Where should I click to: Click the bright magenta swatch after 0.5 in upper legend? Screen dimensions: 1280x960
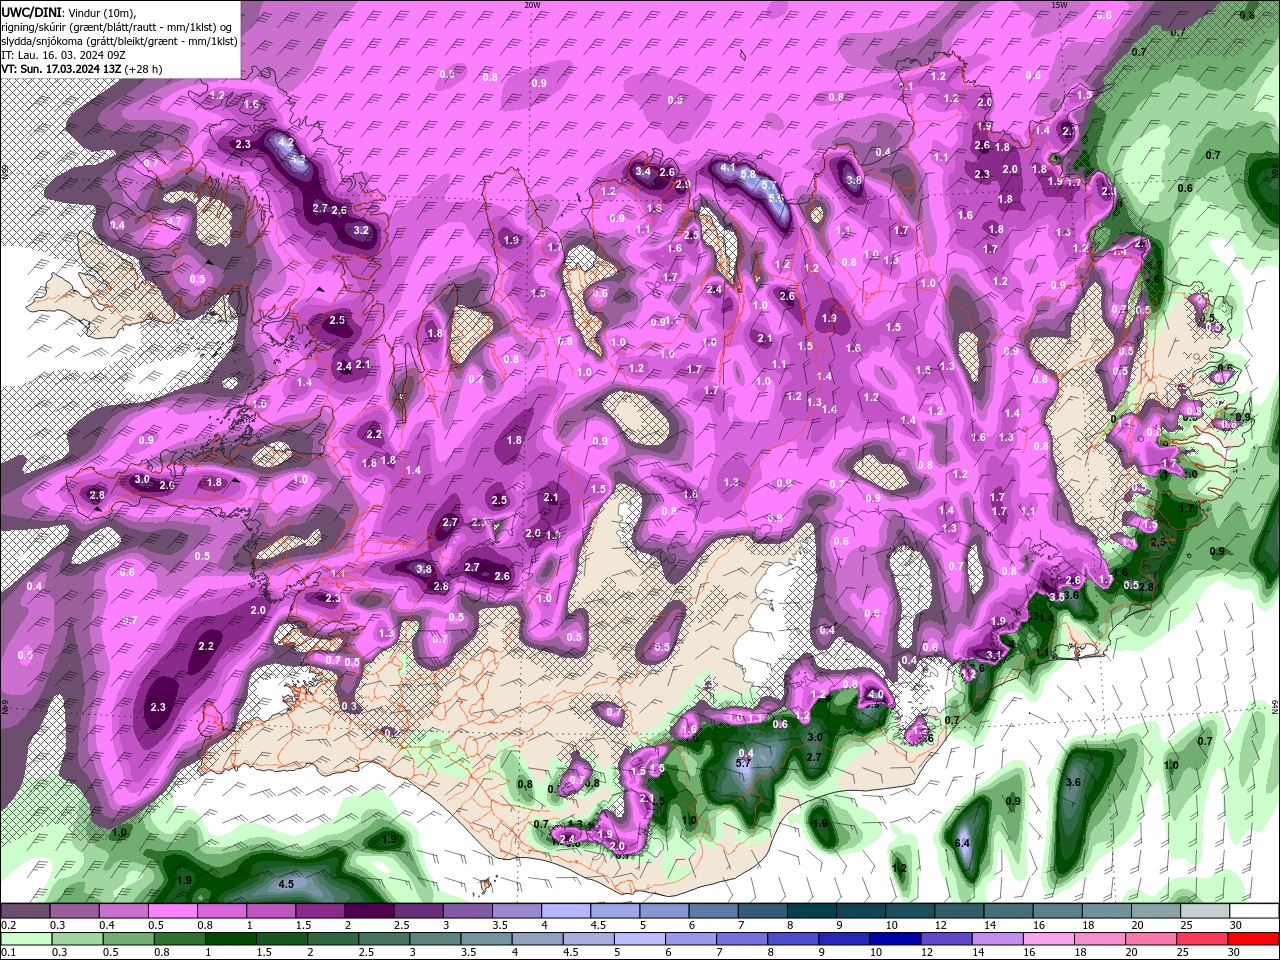tap(172, 911)
